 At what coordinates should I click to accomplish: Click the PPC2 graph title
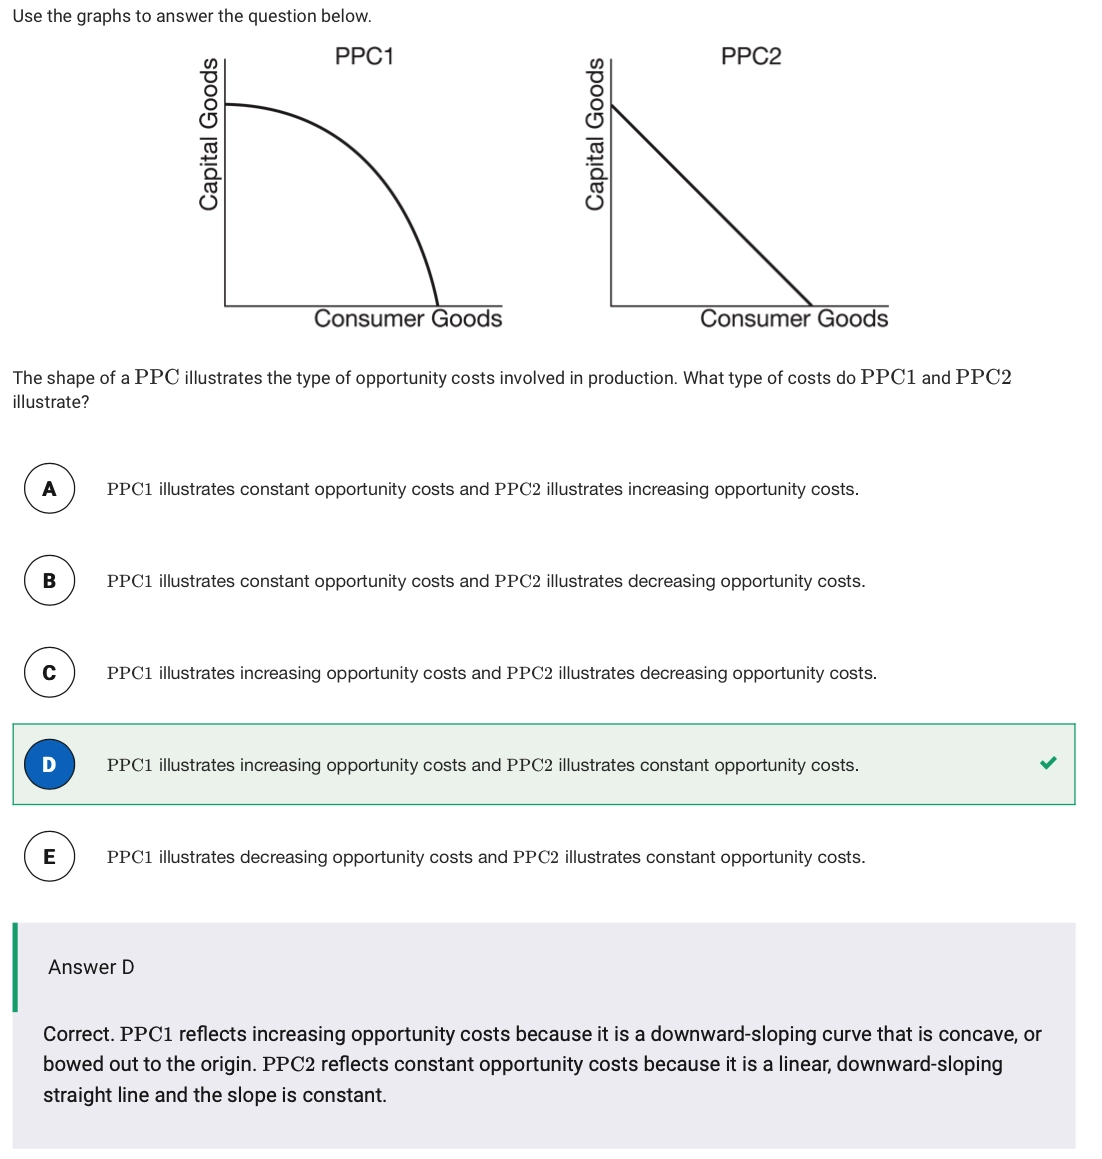coord(751,56)
